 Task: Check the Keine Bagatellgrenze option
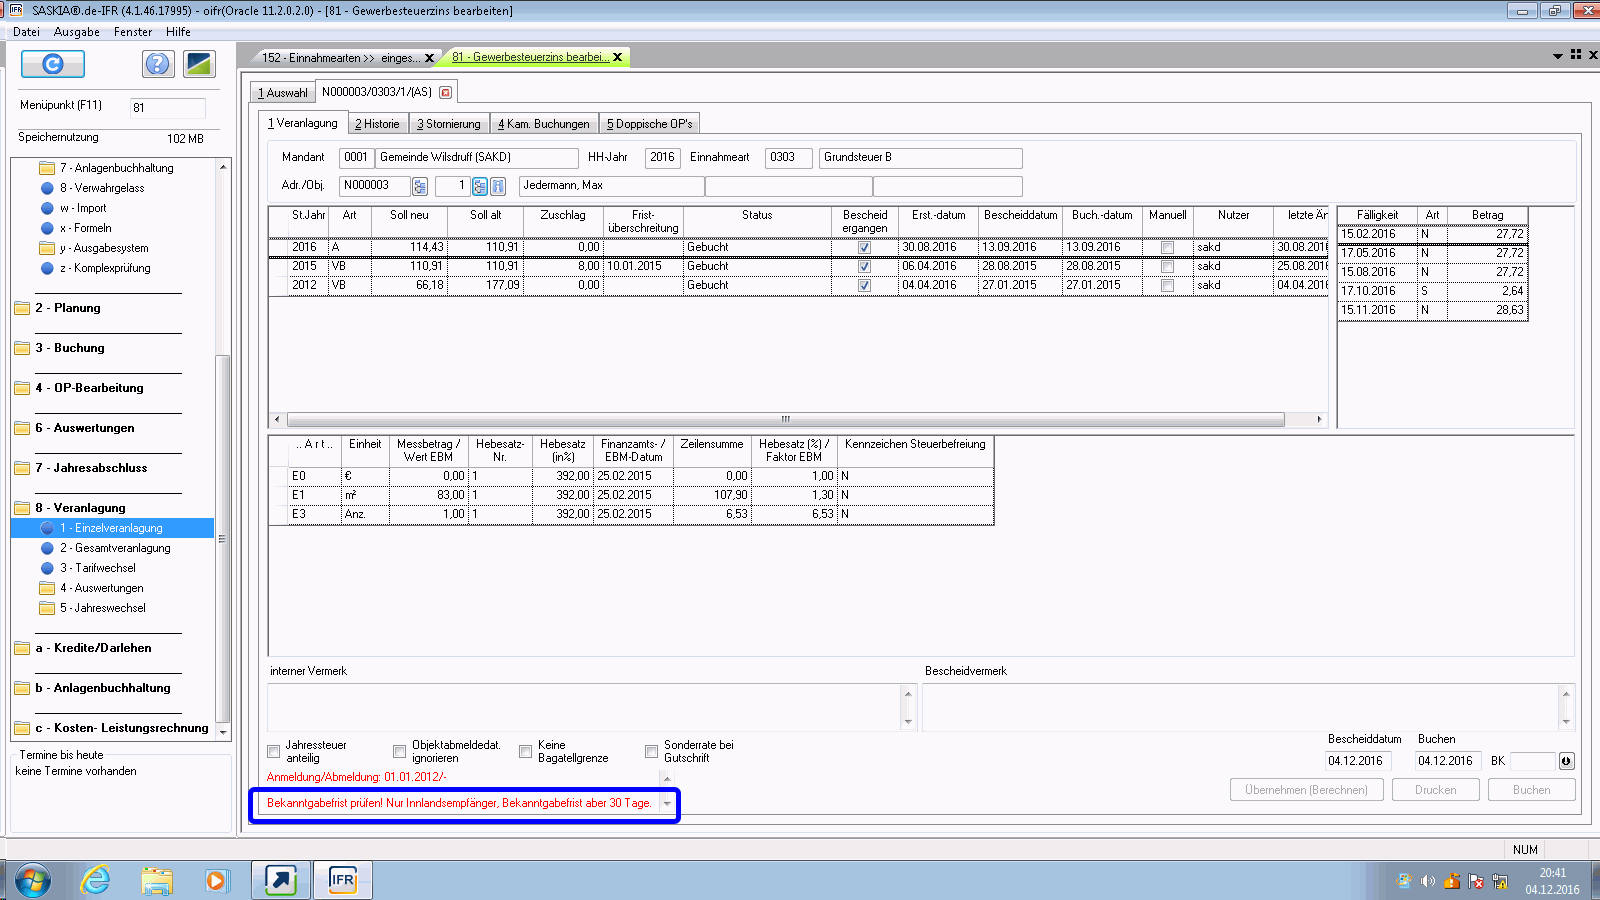[x=526, y=751]
